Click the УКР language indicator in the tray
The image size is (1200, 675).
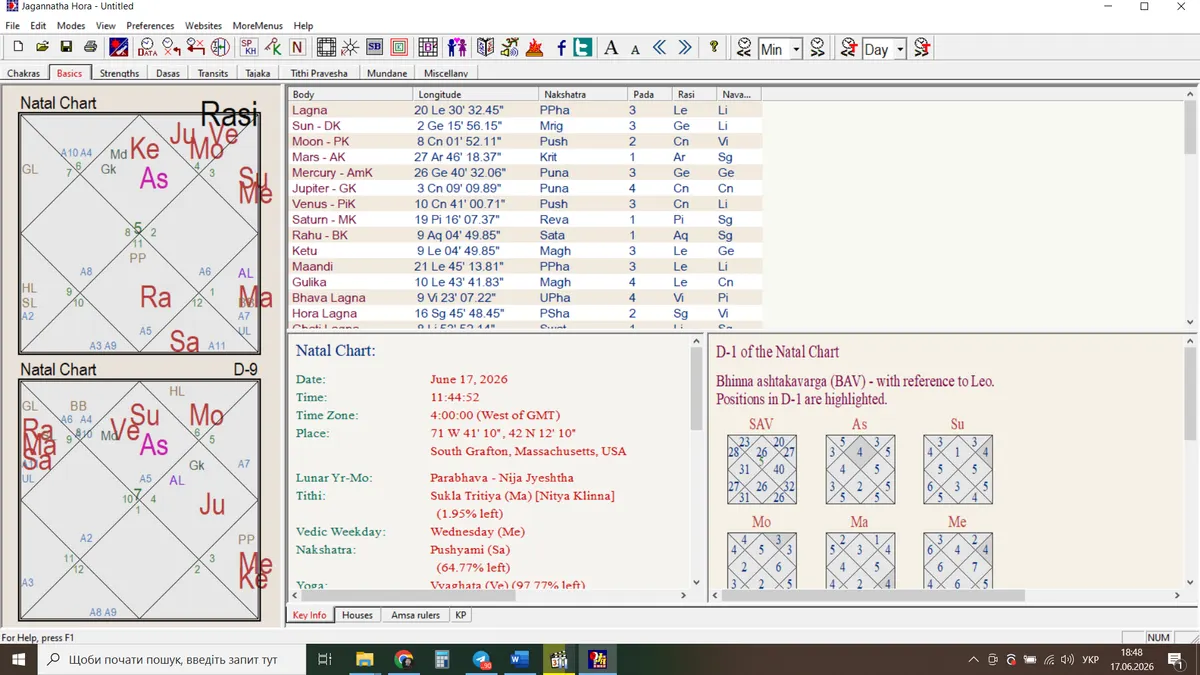coord(1093,660)
